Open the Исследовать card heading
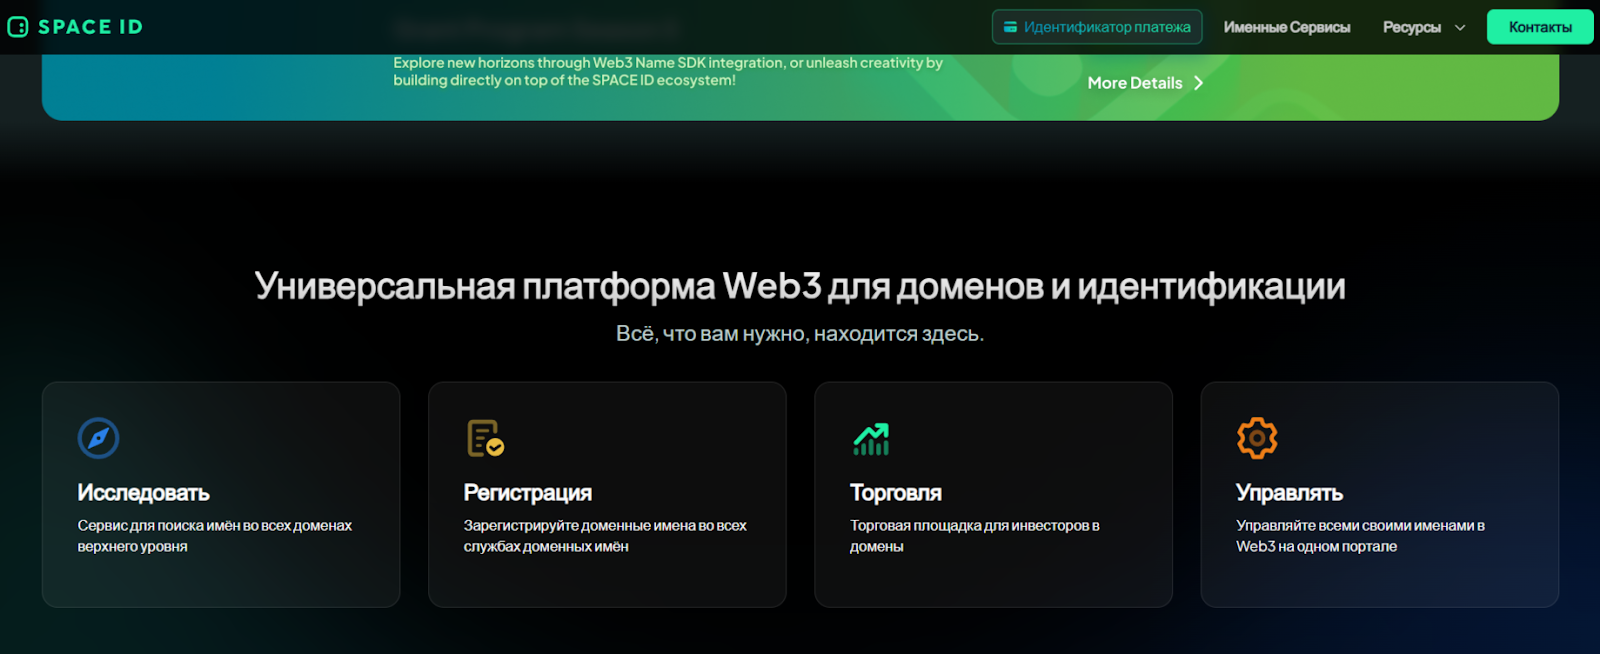The width and height of the screenshot is (1600, 654). click(x=144, y=493)
